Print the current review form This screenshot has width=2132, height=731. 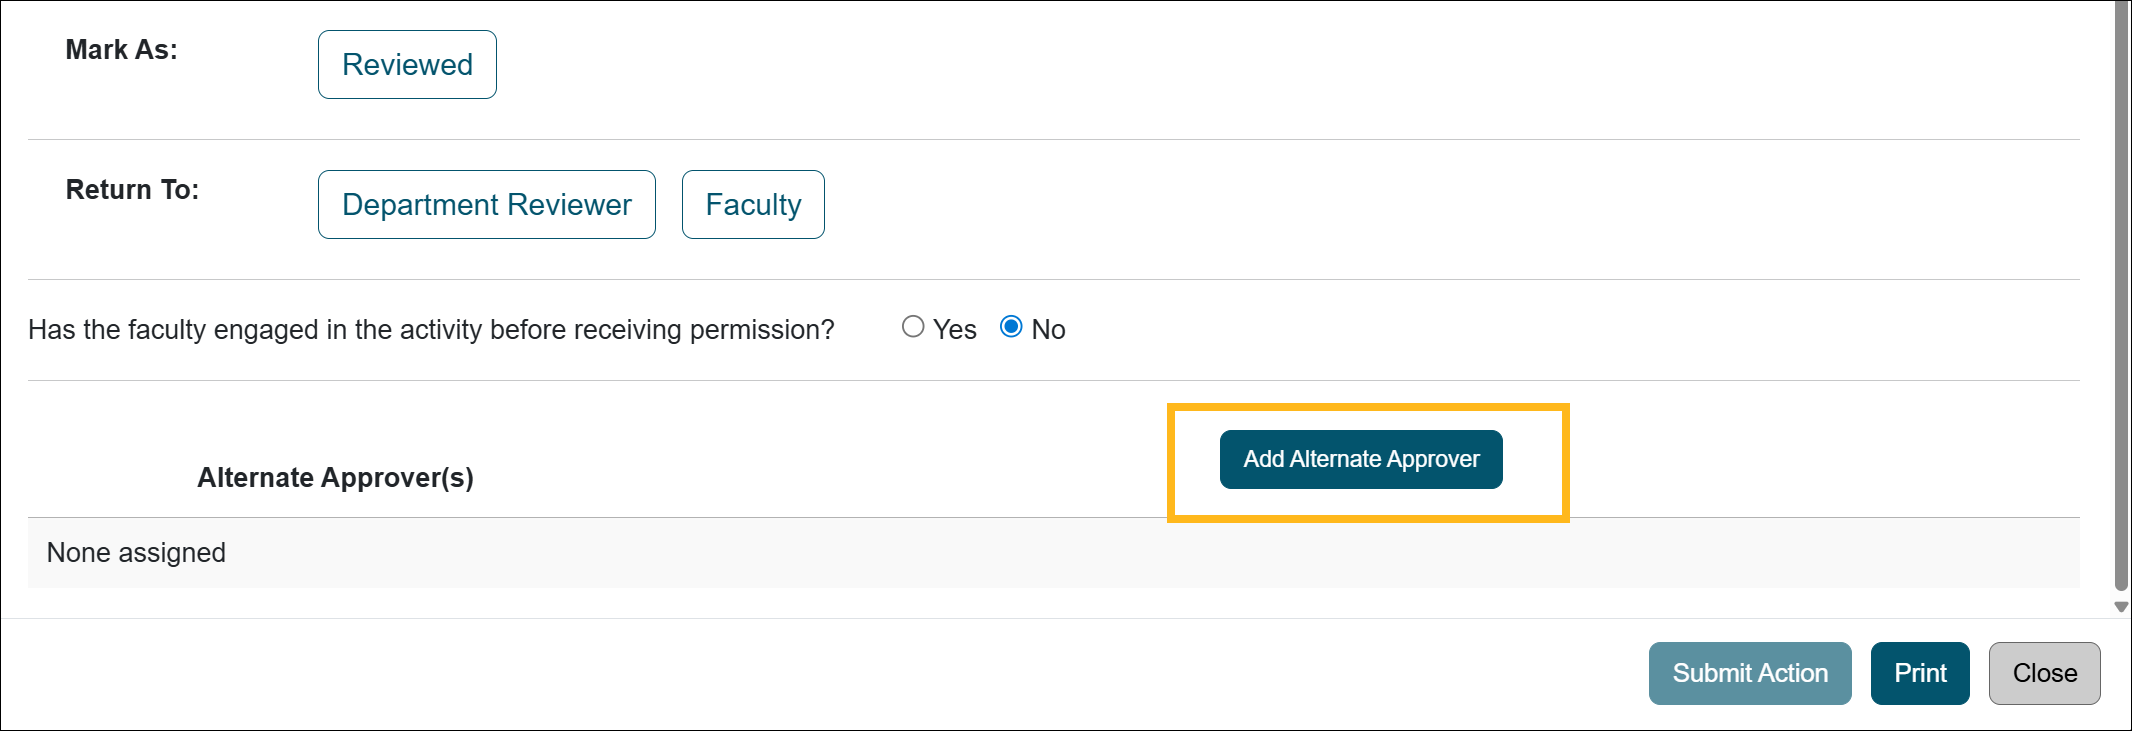pos(1920,673)
